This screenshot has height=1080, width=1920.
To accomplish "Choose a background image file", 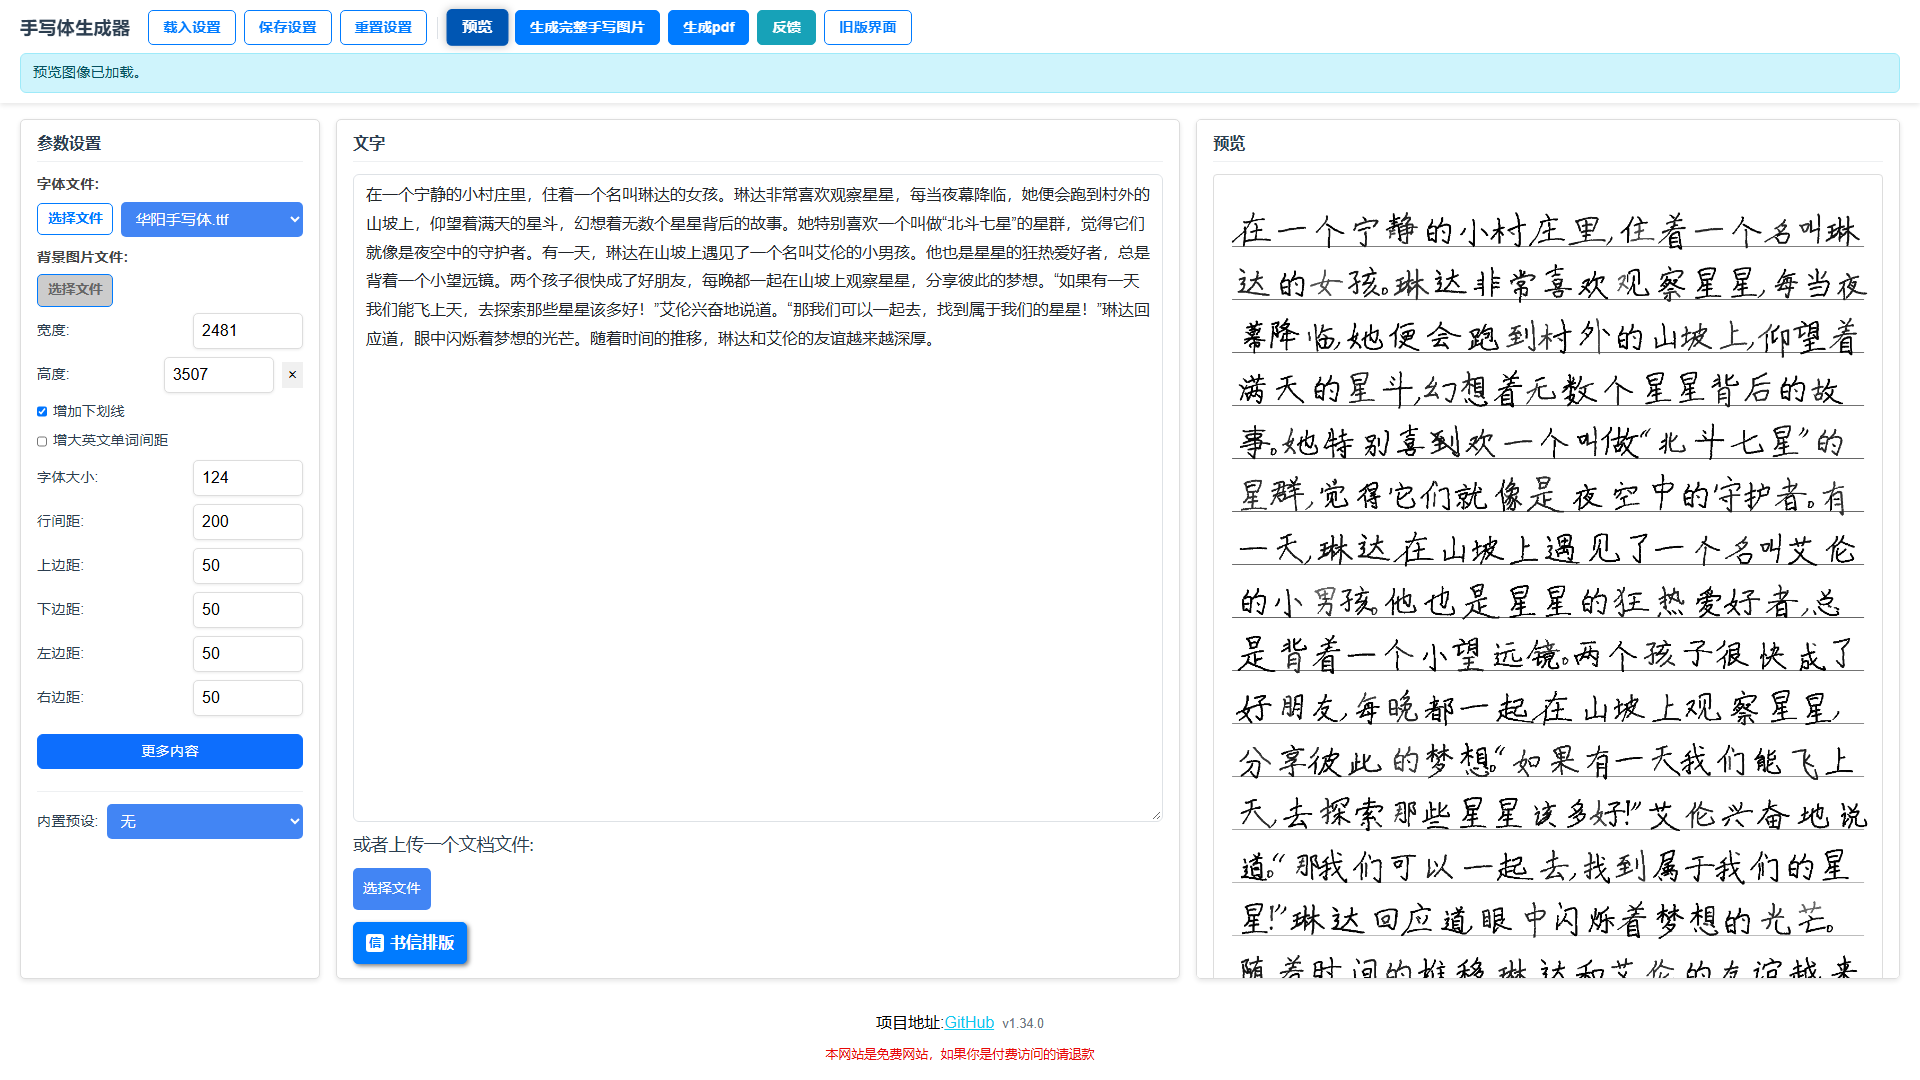I will pos(75,290).
